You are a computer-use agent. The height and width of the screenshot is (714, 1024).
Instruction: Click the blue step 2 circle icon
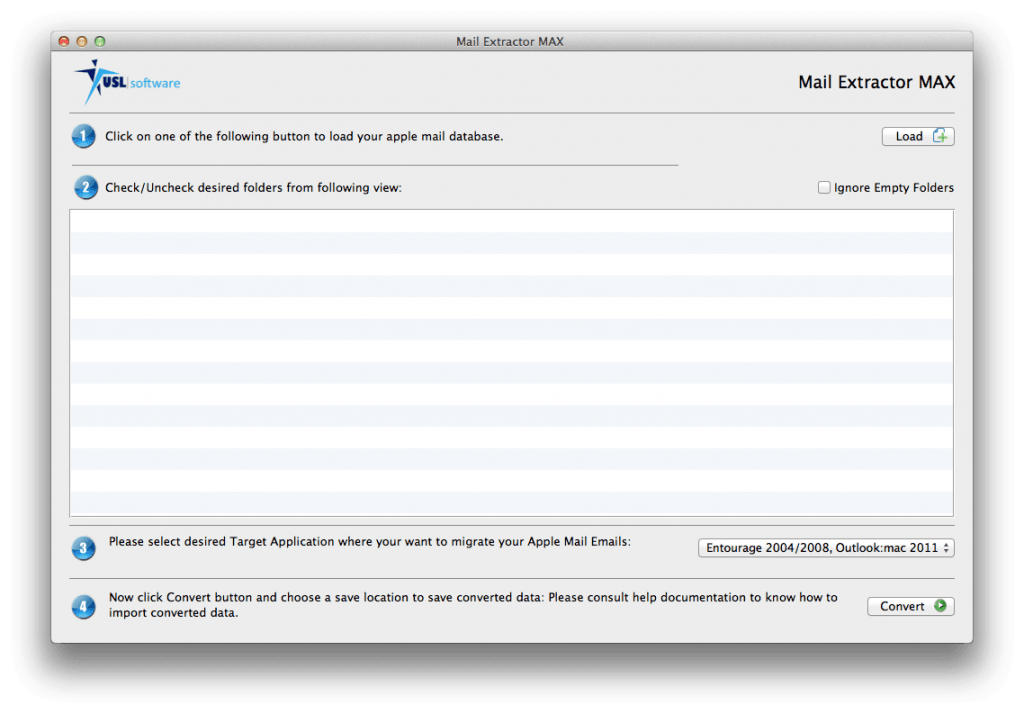85,187
